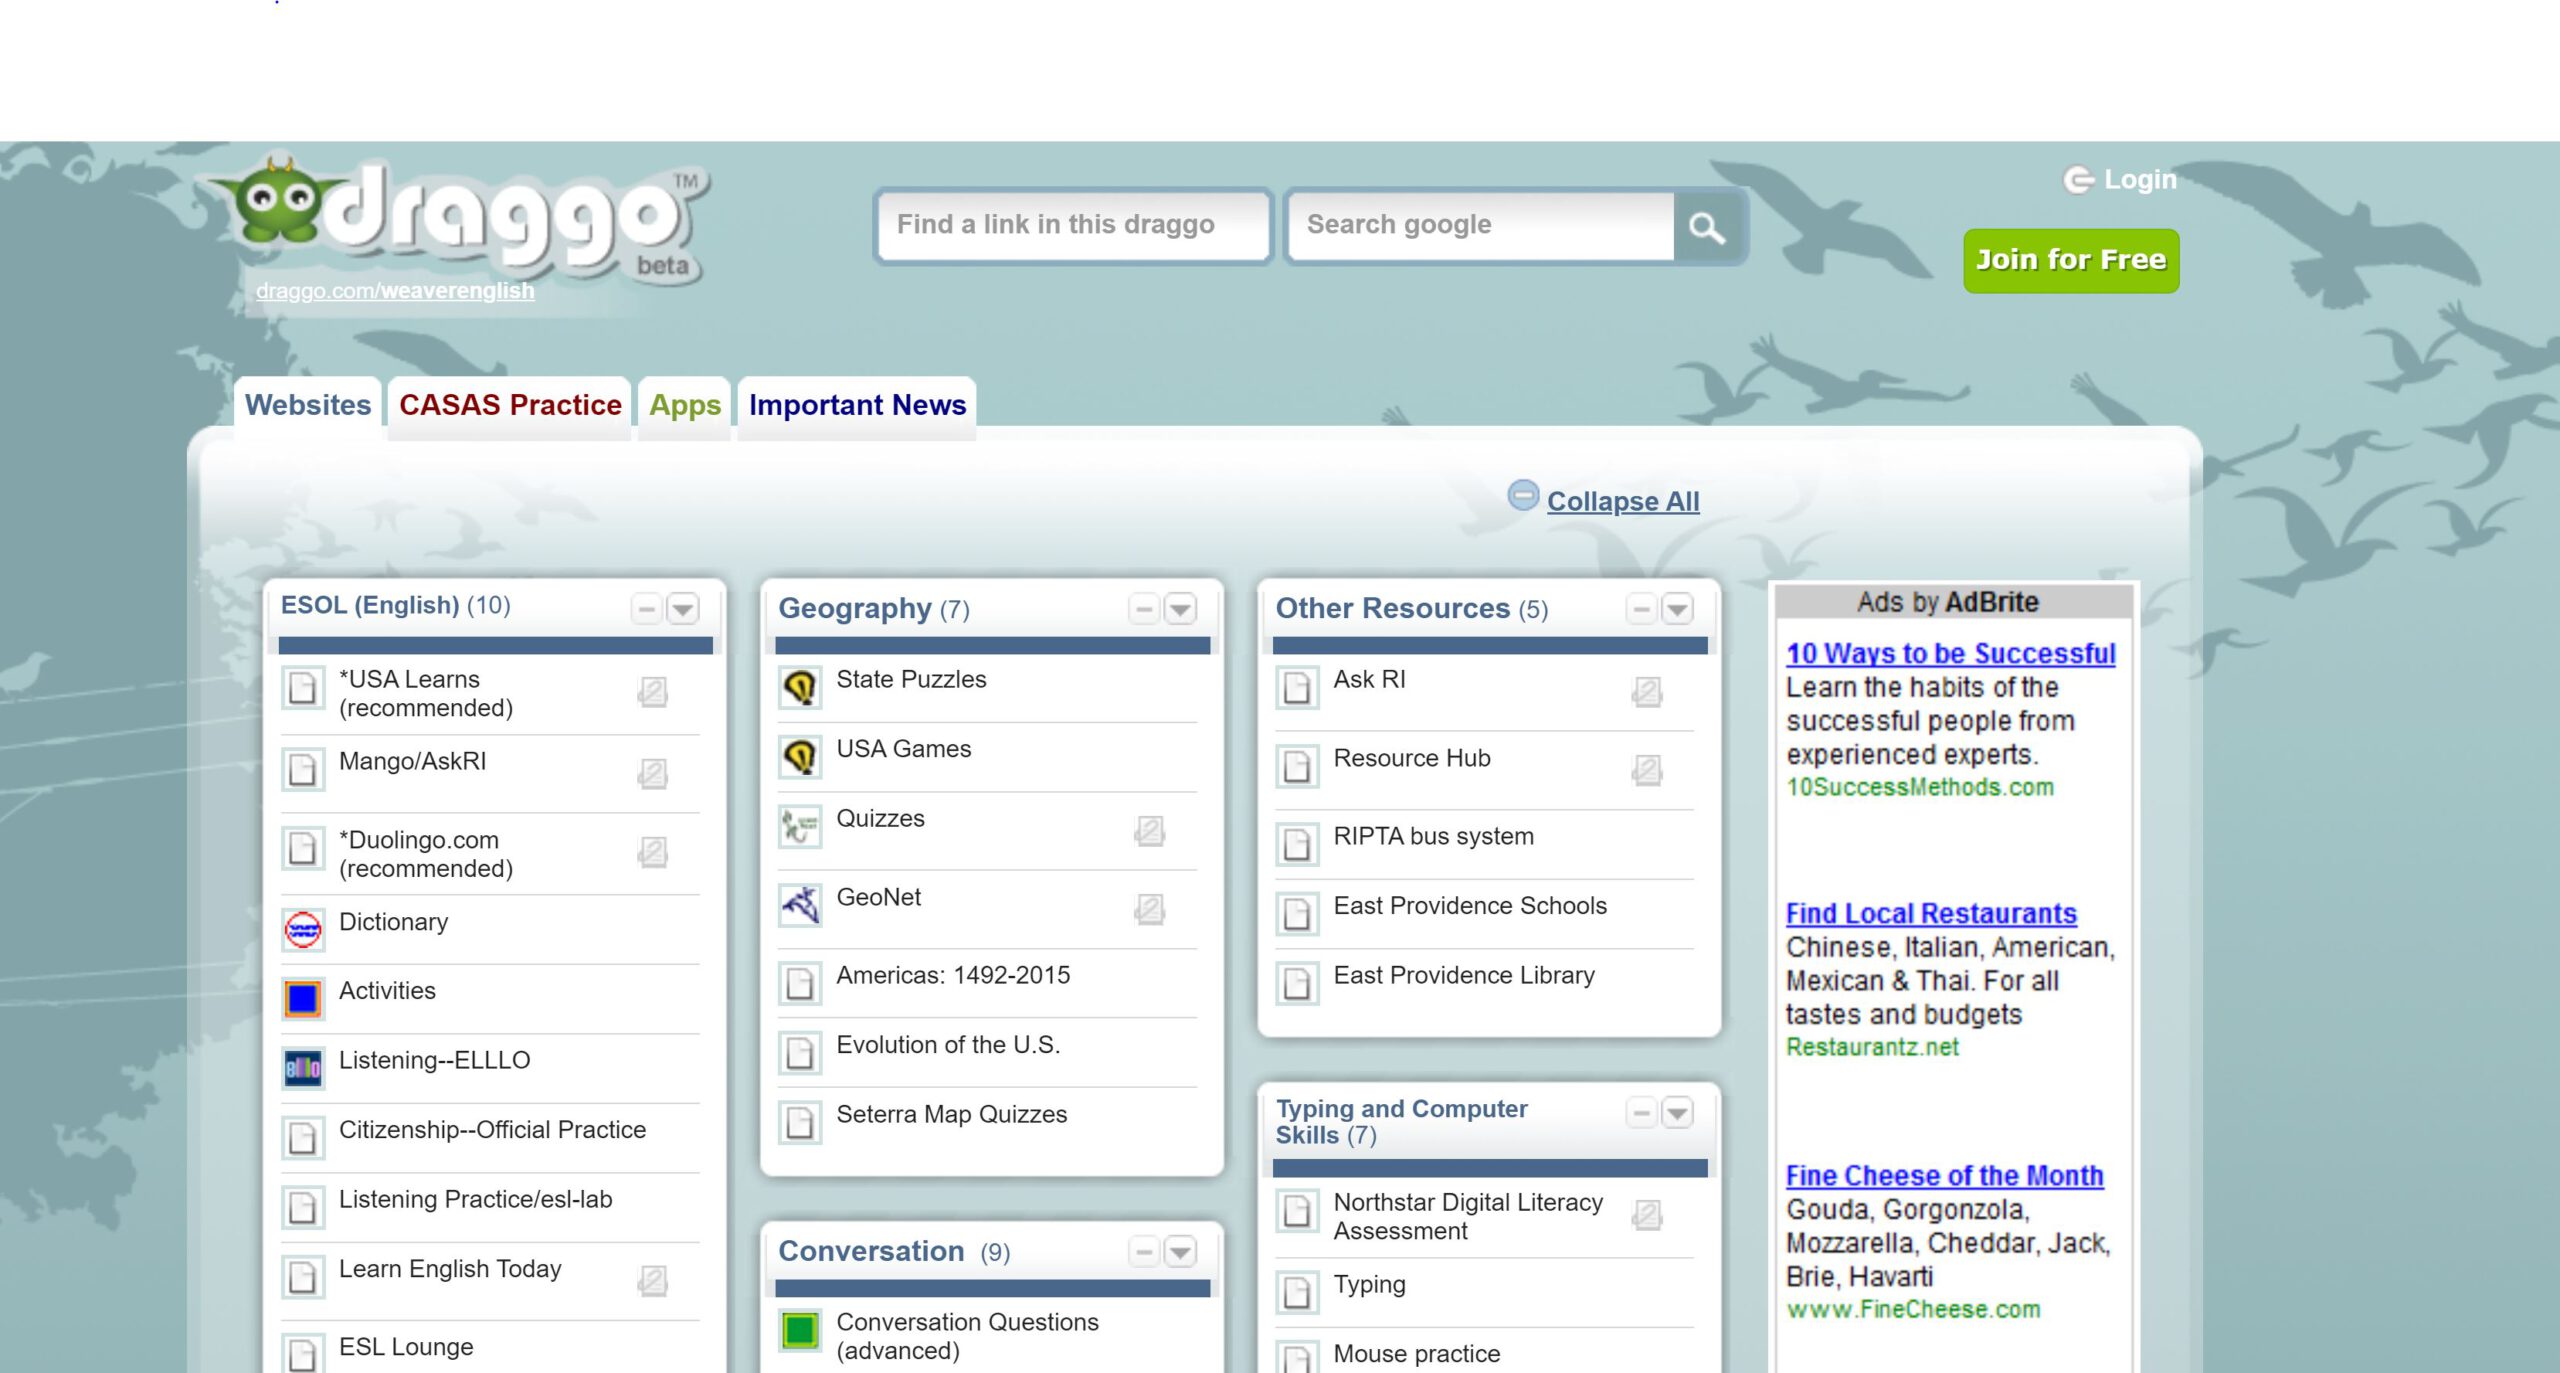
Task: Click the State Puzzles lightbulb icon
Action: pos(800,687)
